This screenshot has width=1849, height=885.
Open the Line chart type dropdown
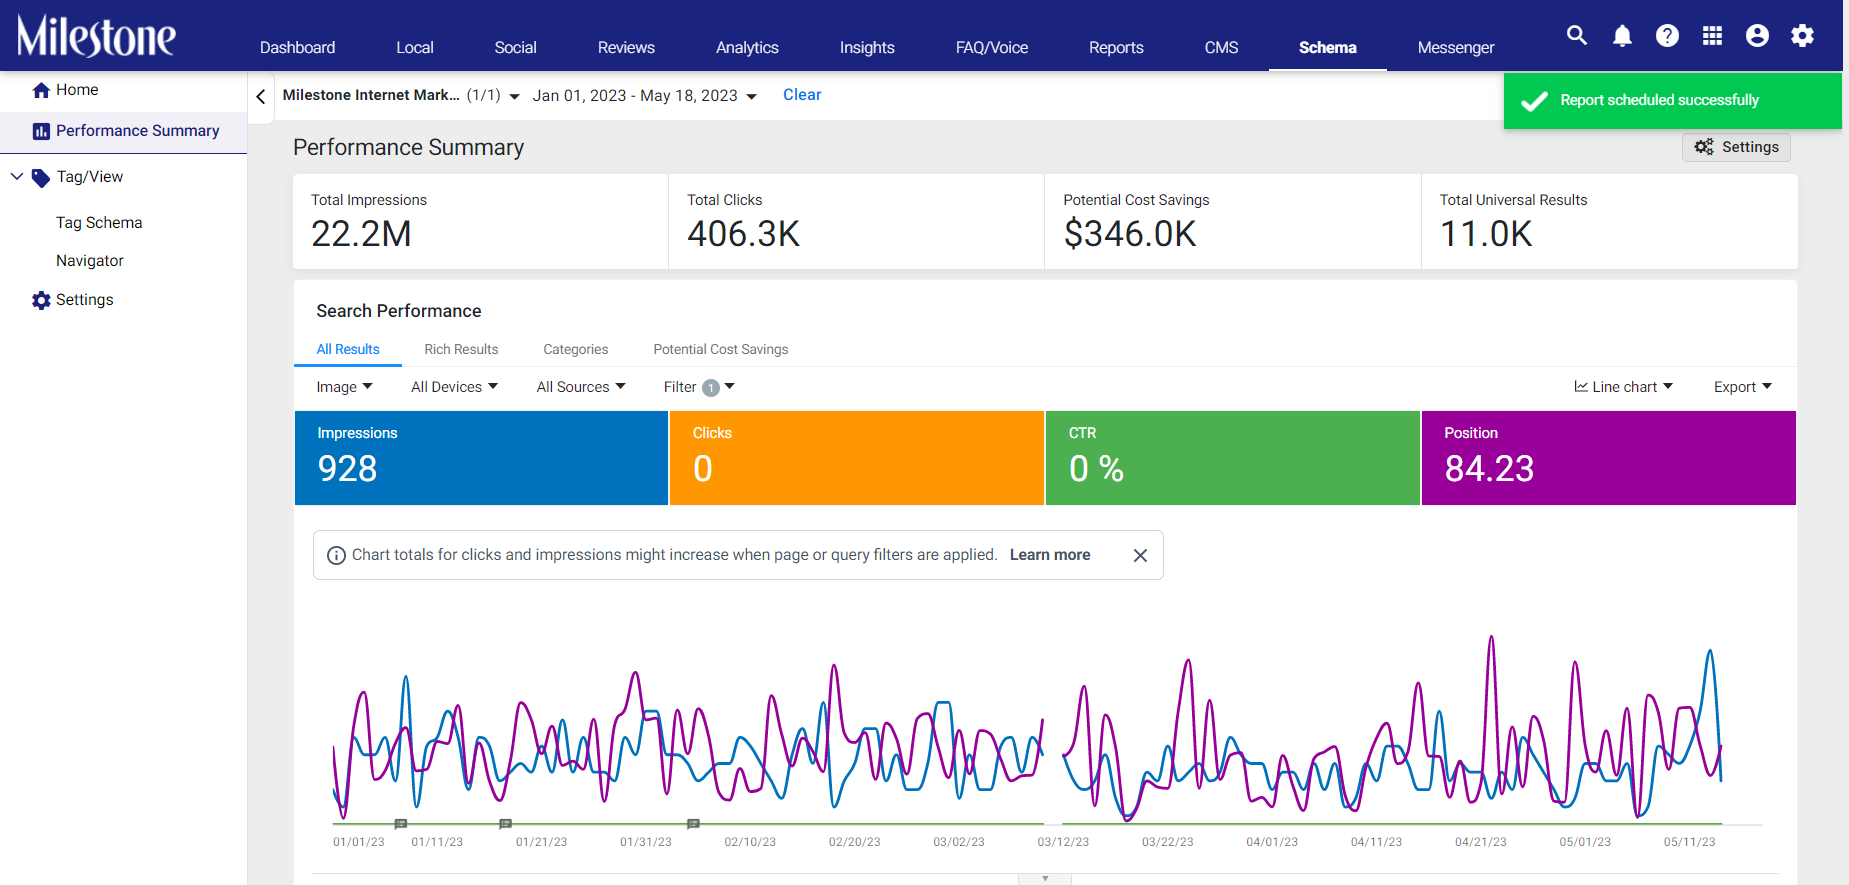point(1623,387)
